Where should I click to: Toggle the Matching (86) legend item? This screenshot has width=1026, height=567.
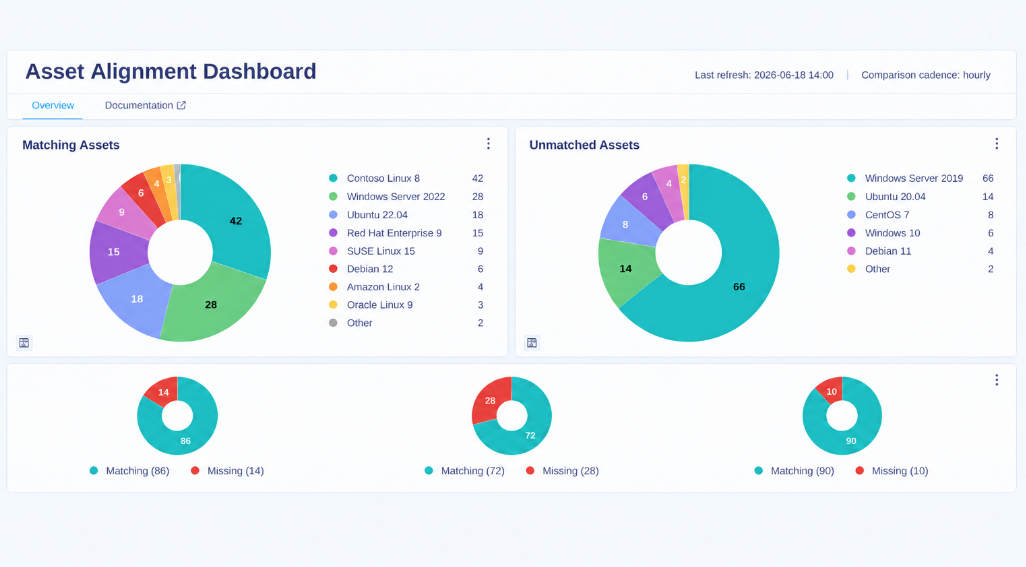[130, 471]
